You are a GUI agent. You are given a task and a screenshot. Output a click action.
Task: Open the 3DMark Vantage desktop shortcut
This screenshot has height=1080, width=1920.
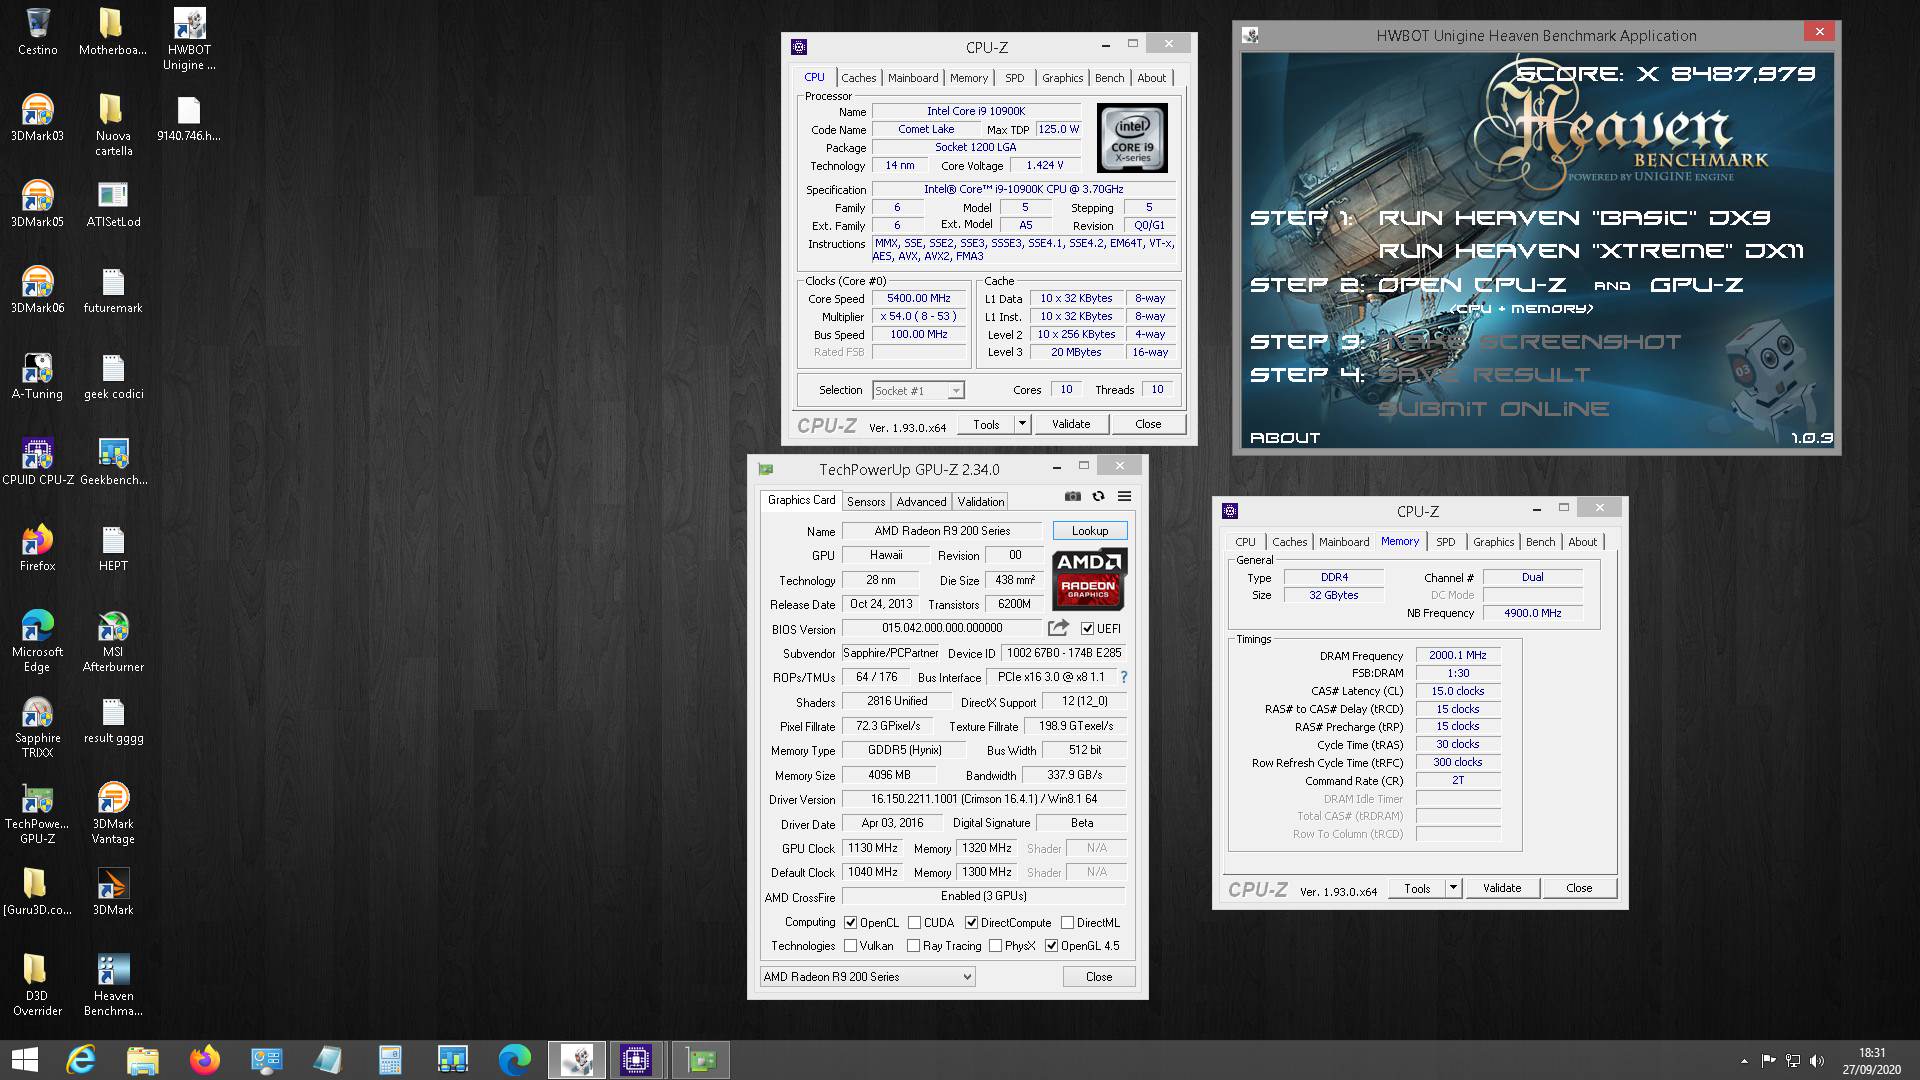point(113,813)
